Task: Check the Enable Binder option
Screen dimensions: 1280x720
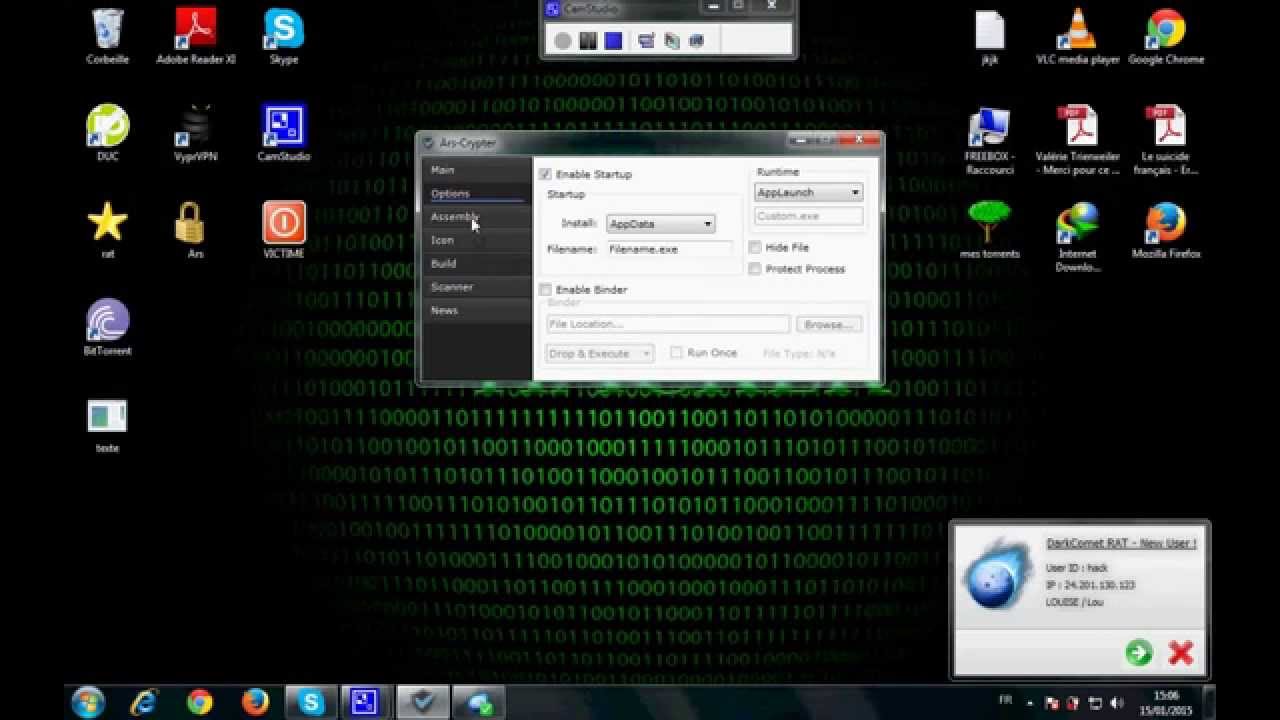Action: coord(545,290)
